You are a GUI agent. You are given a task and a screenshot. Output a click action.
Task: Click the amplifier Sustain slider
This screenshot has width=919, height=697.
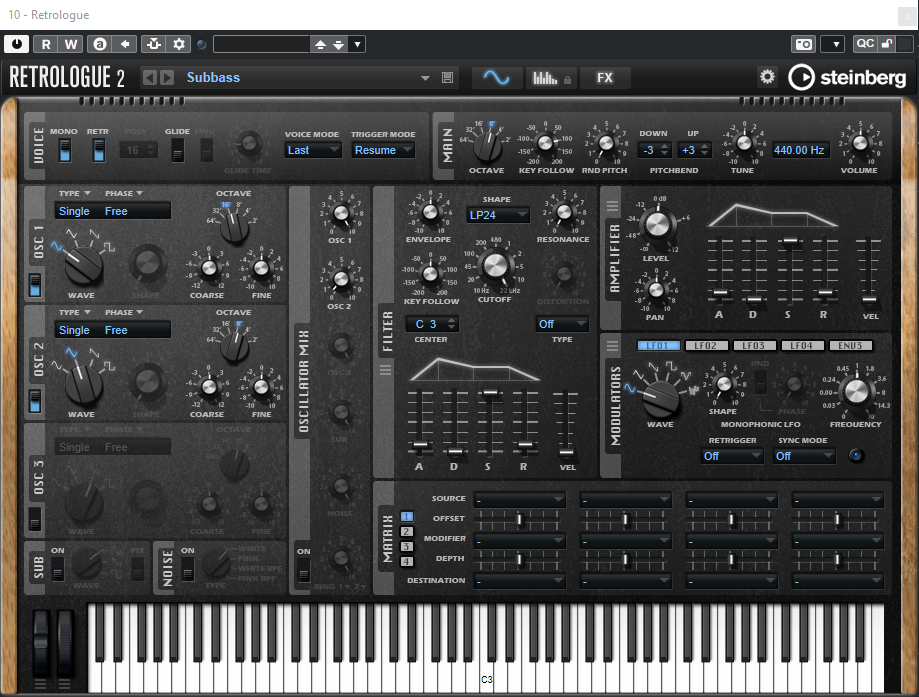point(790,240)
